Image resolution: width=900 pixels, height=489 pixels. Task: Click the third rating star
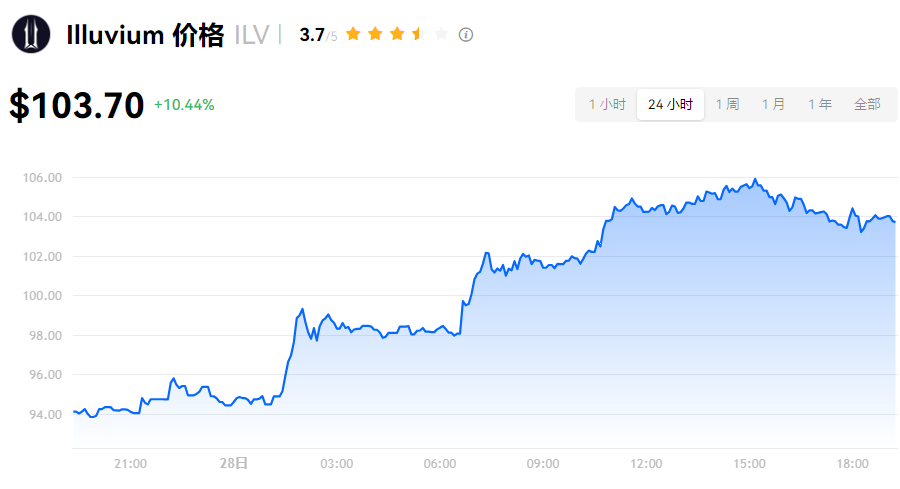[x=397, y=34]
